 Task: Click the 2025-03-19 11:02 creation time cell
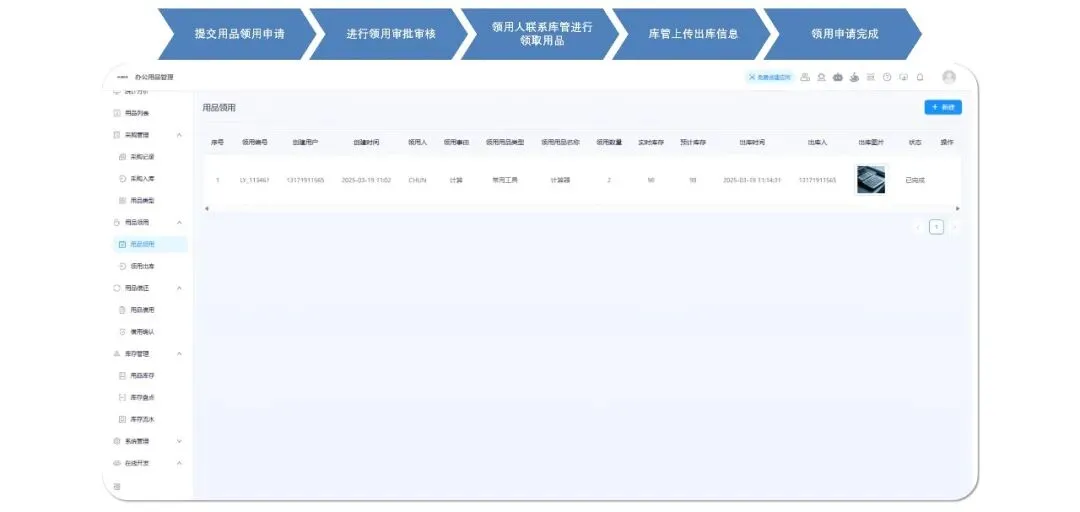click(366, 180)
